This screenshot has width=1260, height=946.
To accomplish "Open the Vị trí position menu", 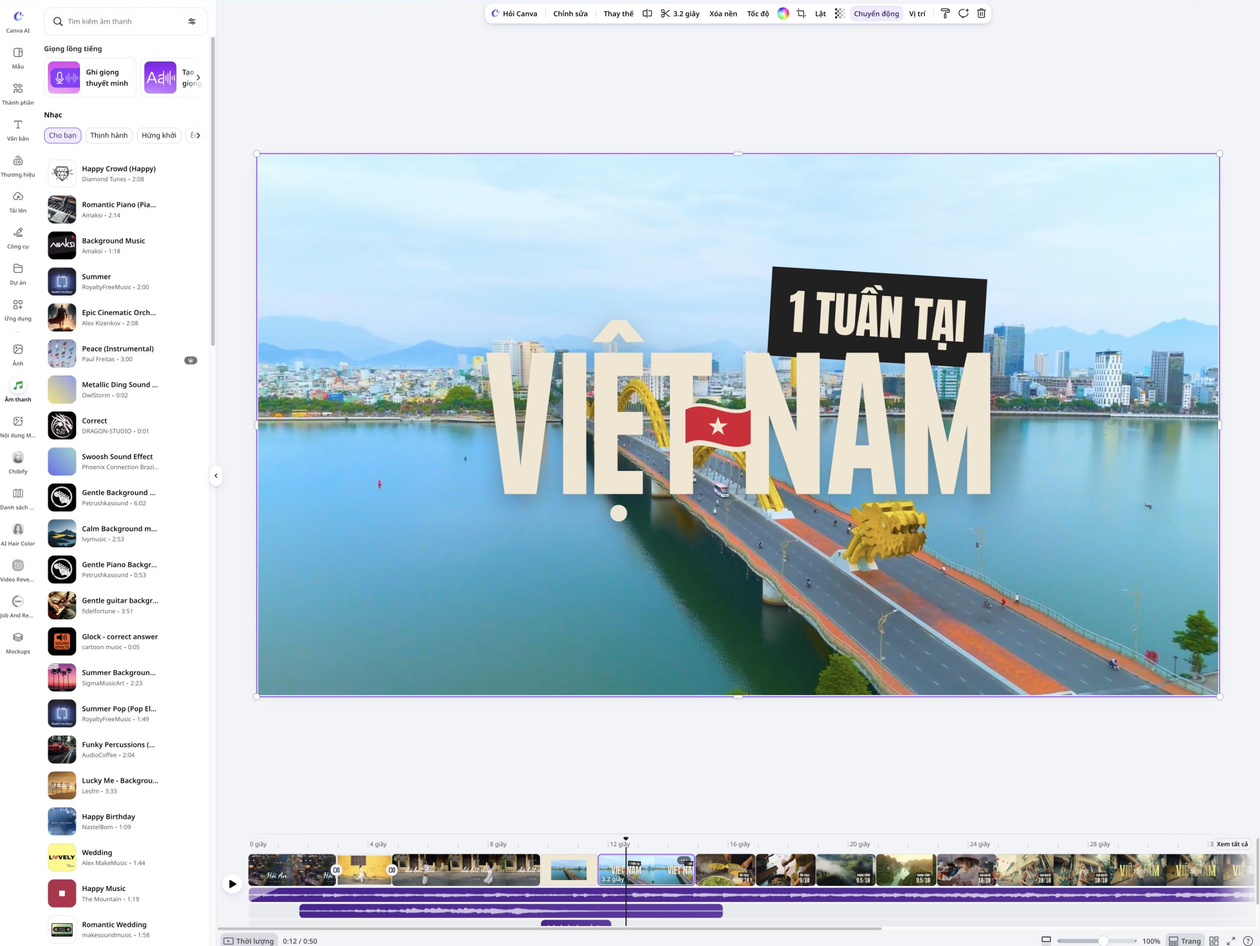I will [x=917, y=14].
